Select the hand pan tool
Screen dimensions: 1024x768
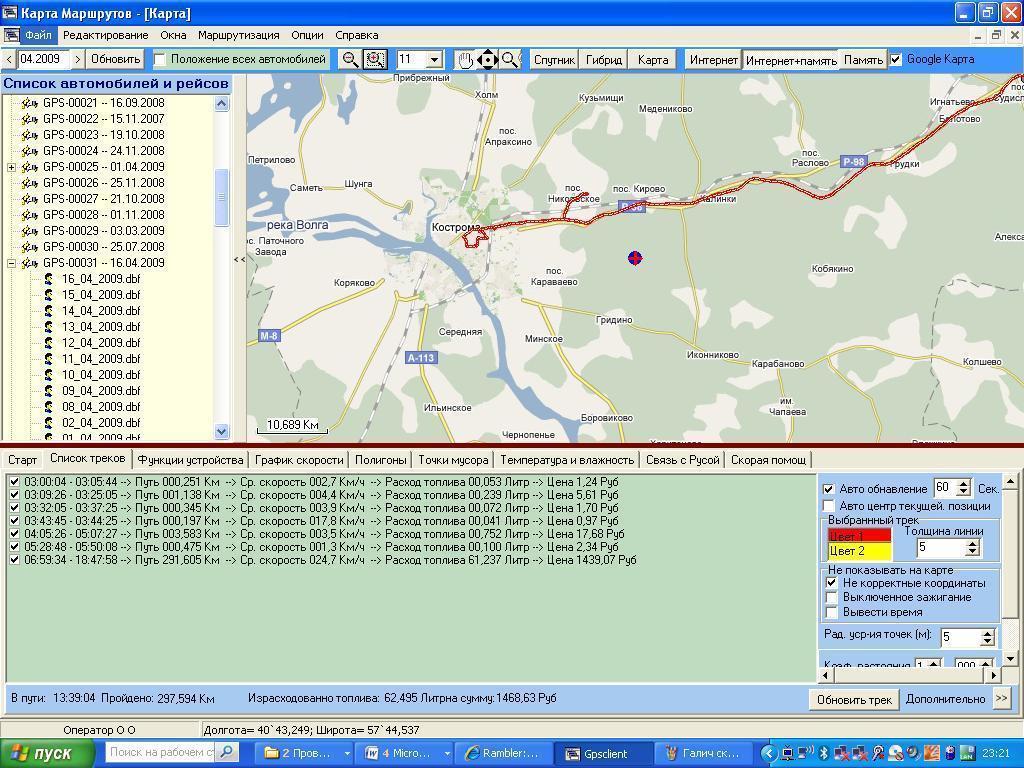(x=465, y=60)
